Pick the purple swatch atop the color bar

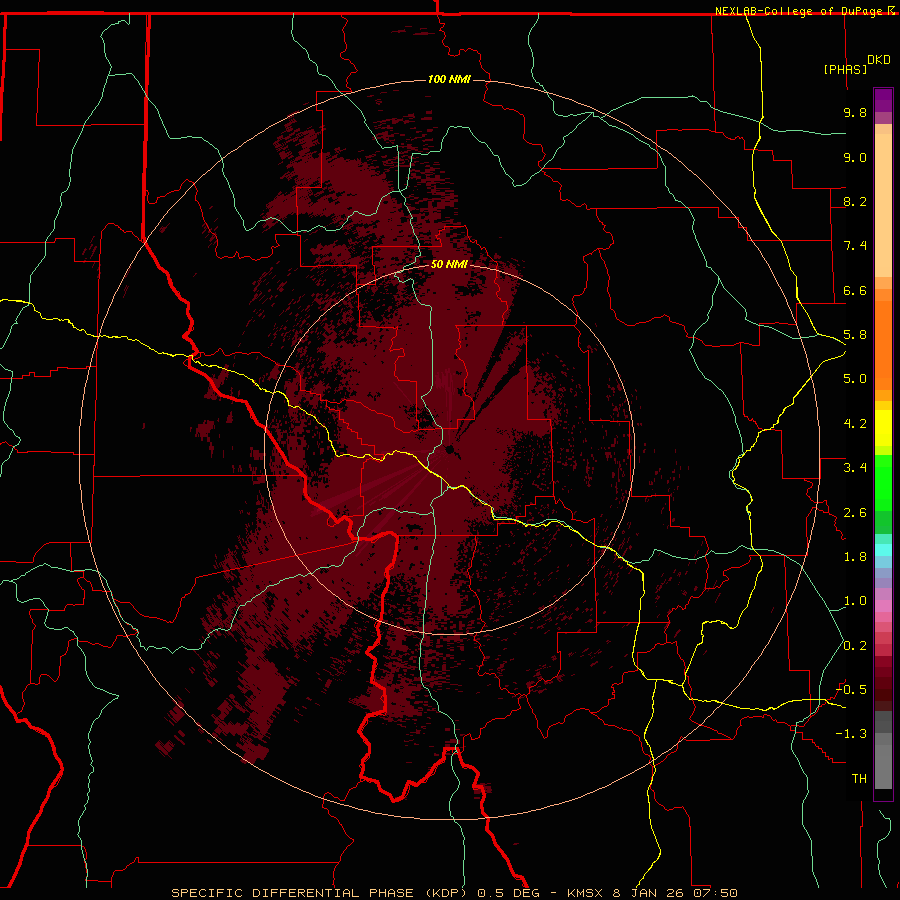click(x=883, y=100)
